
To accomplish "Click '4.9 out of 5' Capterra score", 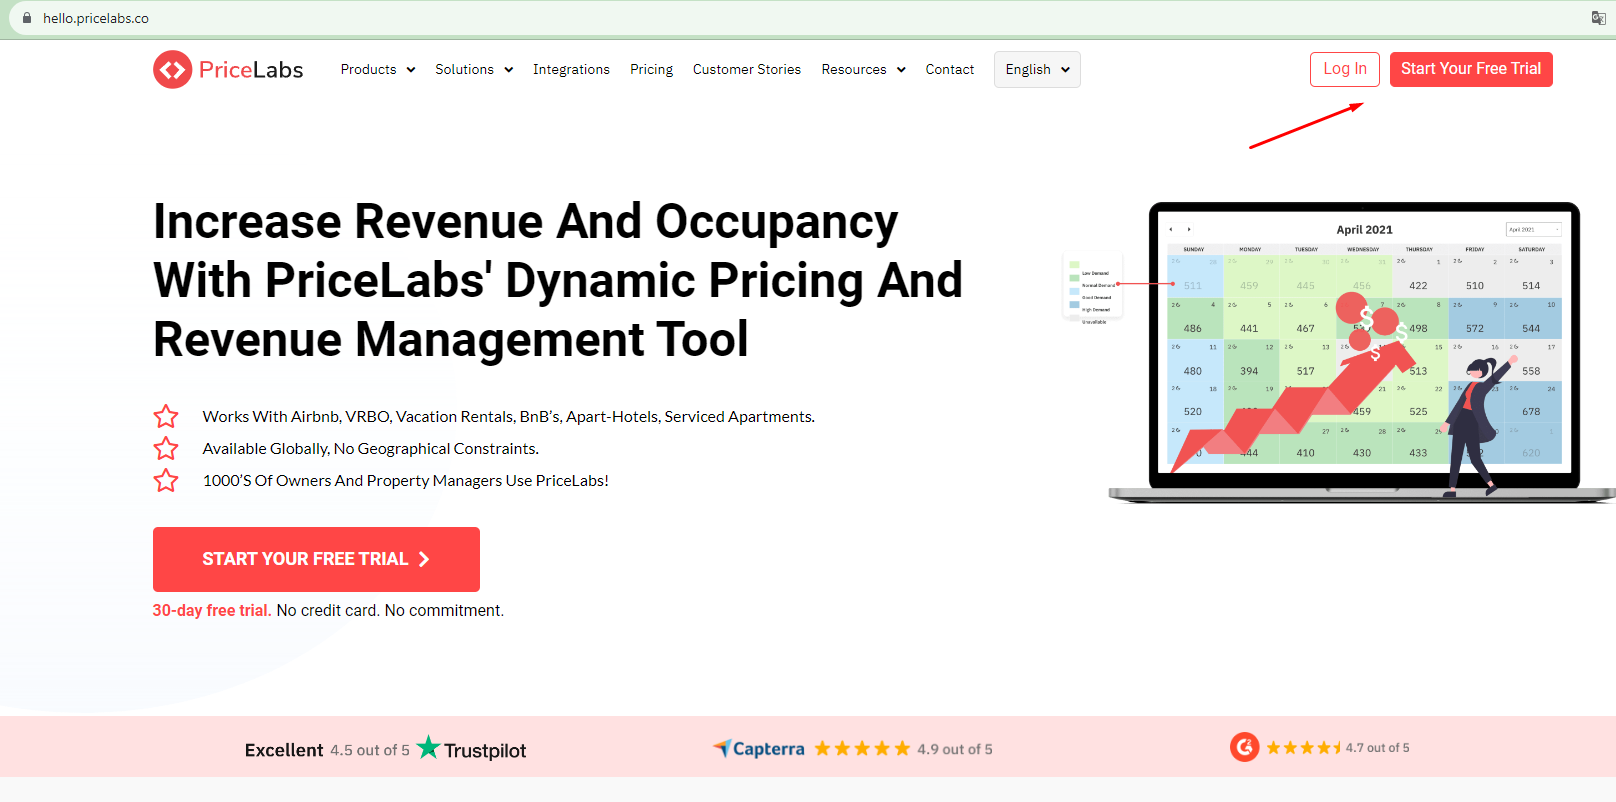I will coord(955,749).
